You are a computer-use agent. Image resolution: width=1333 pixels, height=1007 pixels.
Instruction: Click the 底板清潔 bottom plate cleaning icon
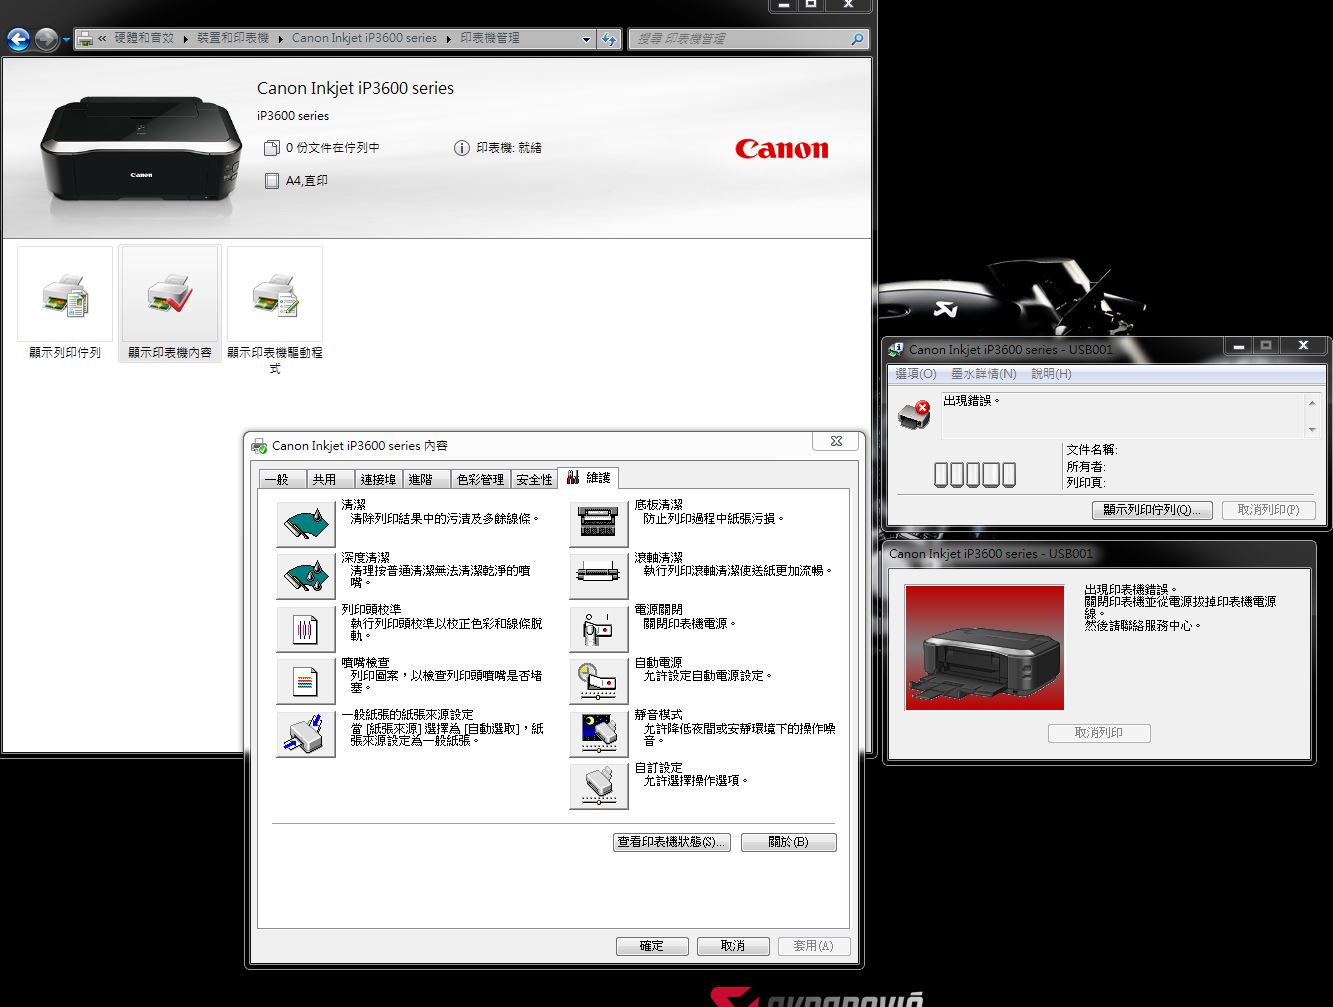pyautogui.click(x=599, y=523)
